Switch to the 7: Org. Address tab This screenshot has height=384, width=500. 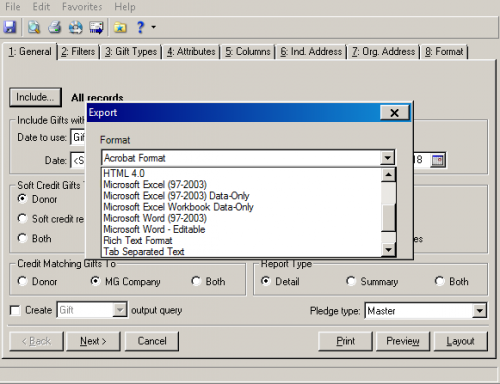click(x=383, y=52)
